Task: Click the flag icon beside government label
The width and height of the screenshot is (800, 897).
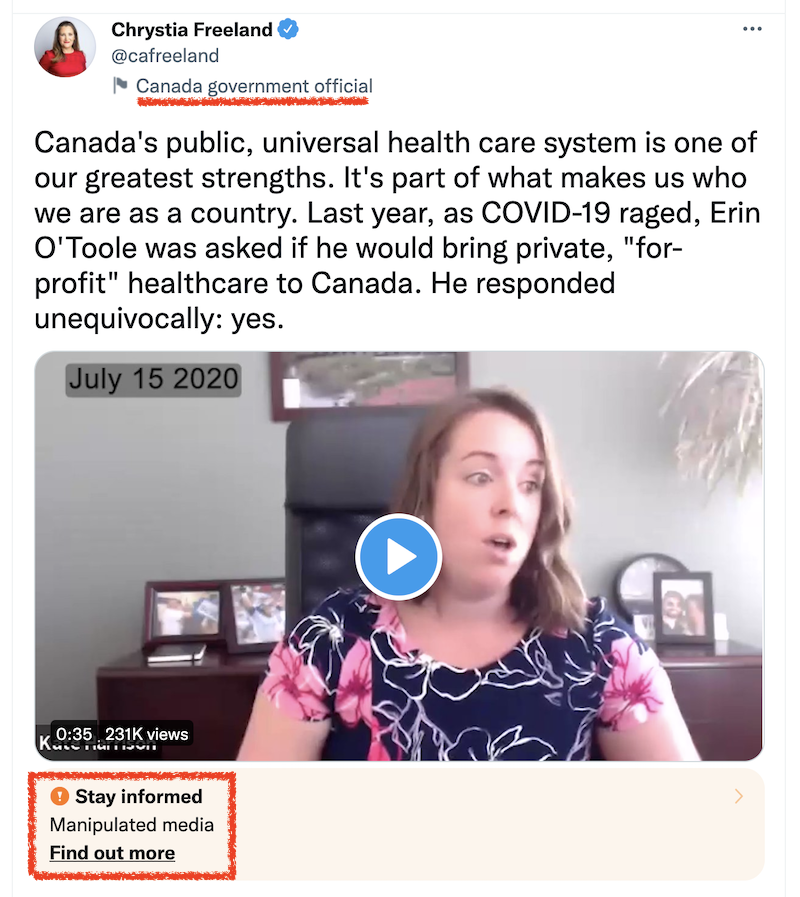Action: coord(120,86)
